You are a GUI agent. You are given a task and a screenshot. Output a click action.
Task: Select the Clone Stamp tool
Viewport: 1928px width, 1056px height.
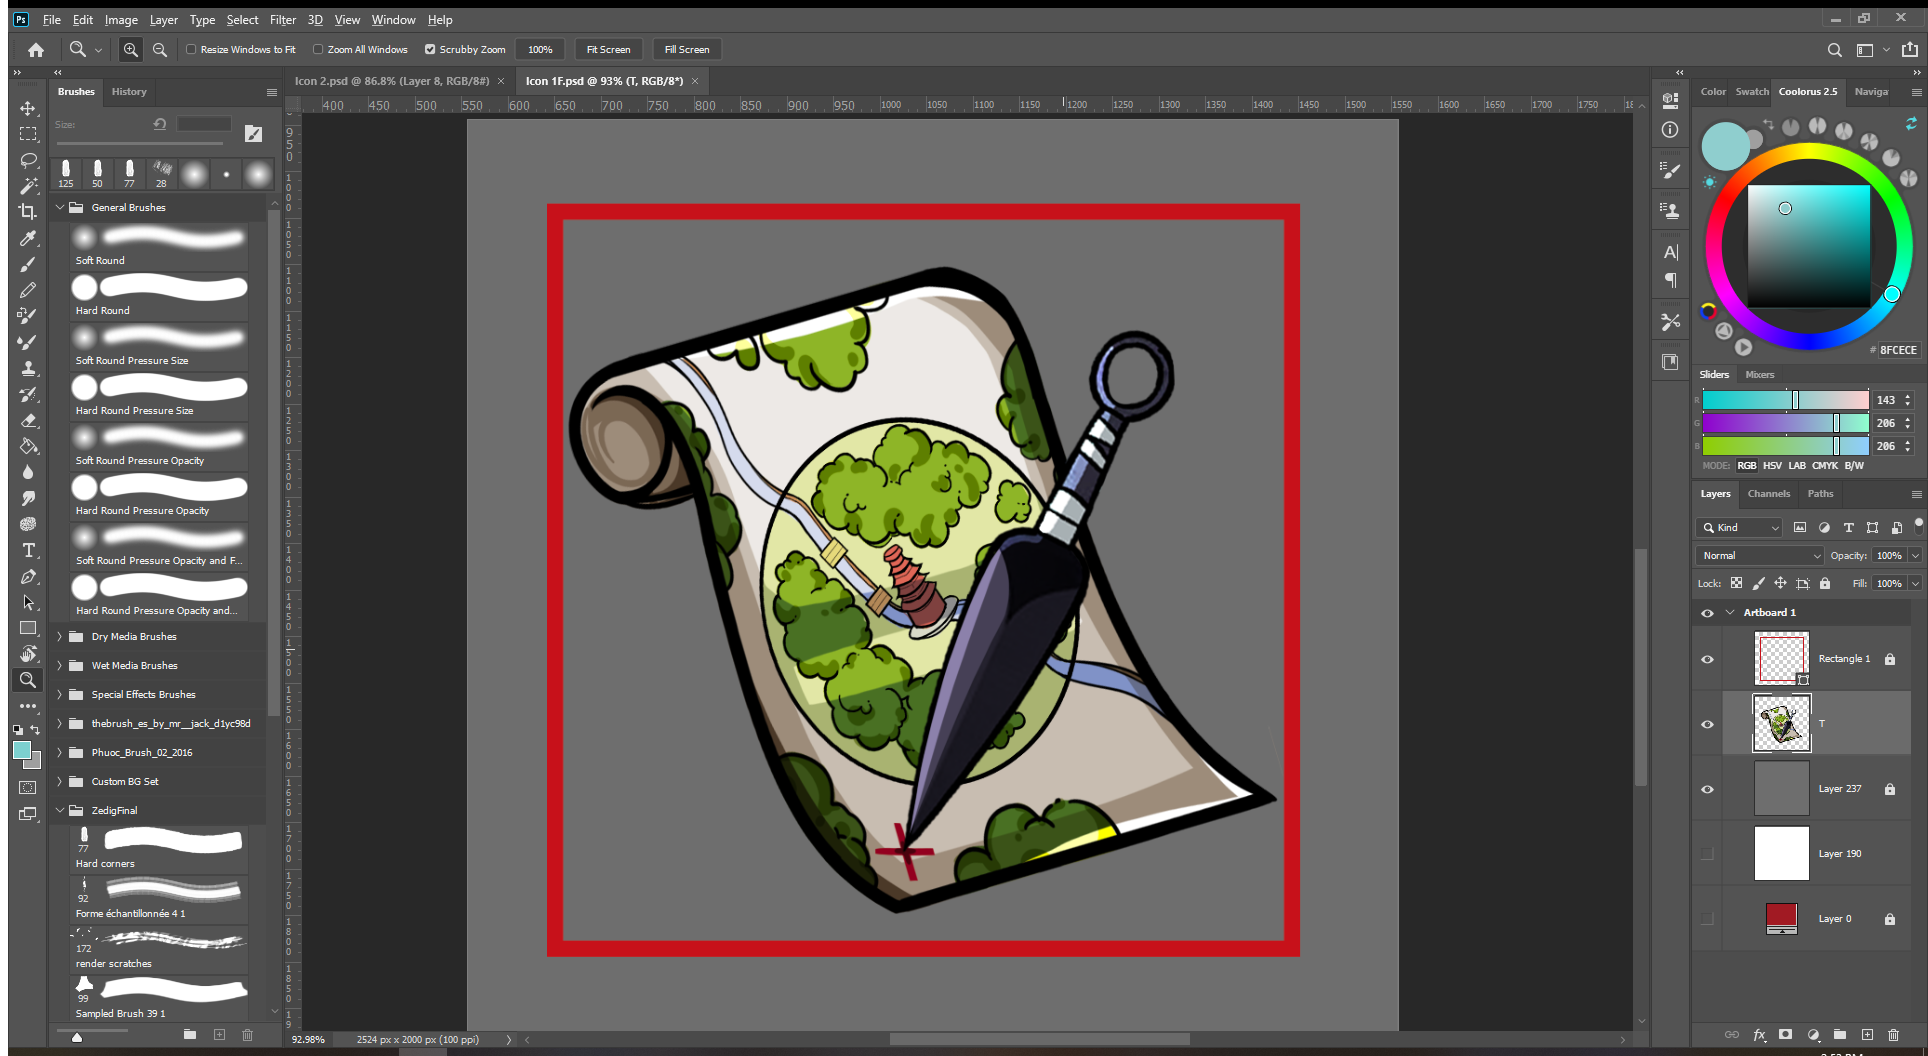tap(28, 368)
